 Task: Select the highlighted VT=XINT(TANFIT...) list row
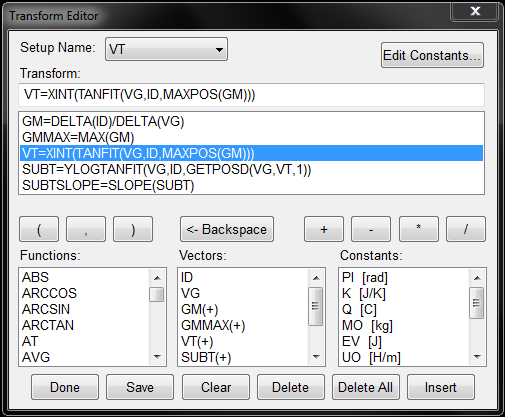pyautogui.click(x=251, y=153)
